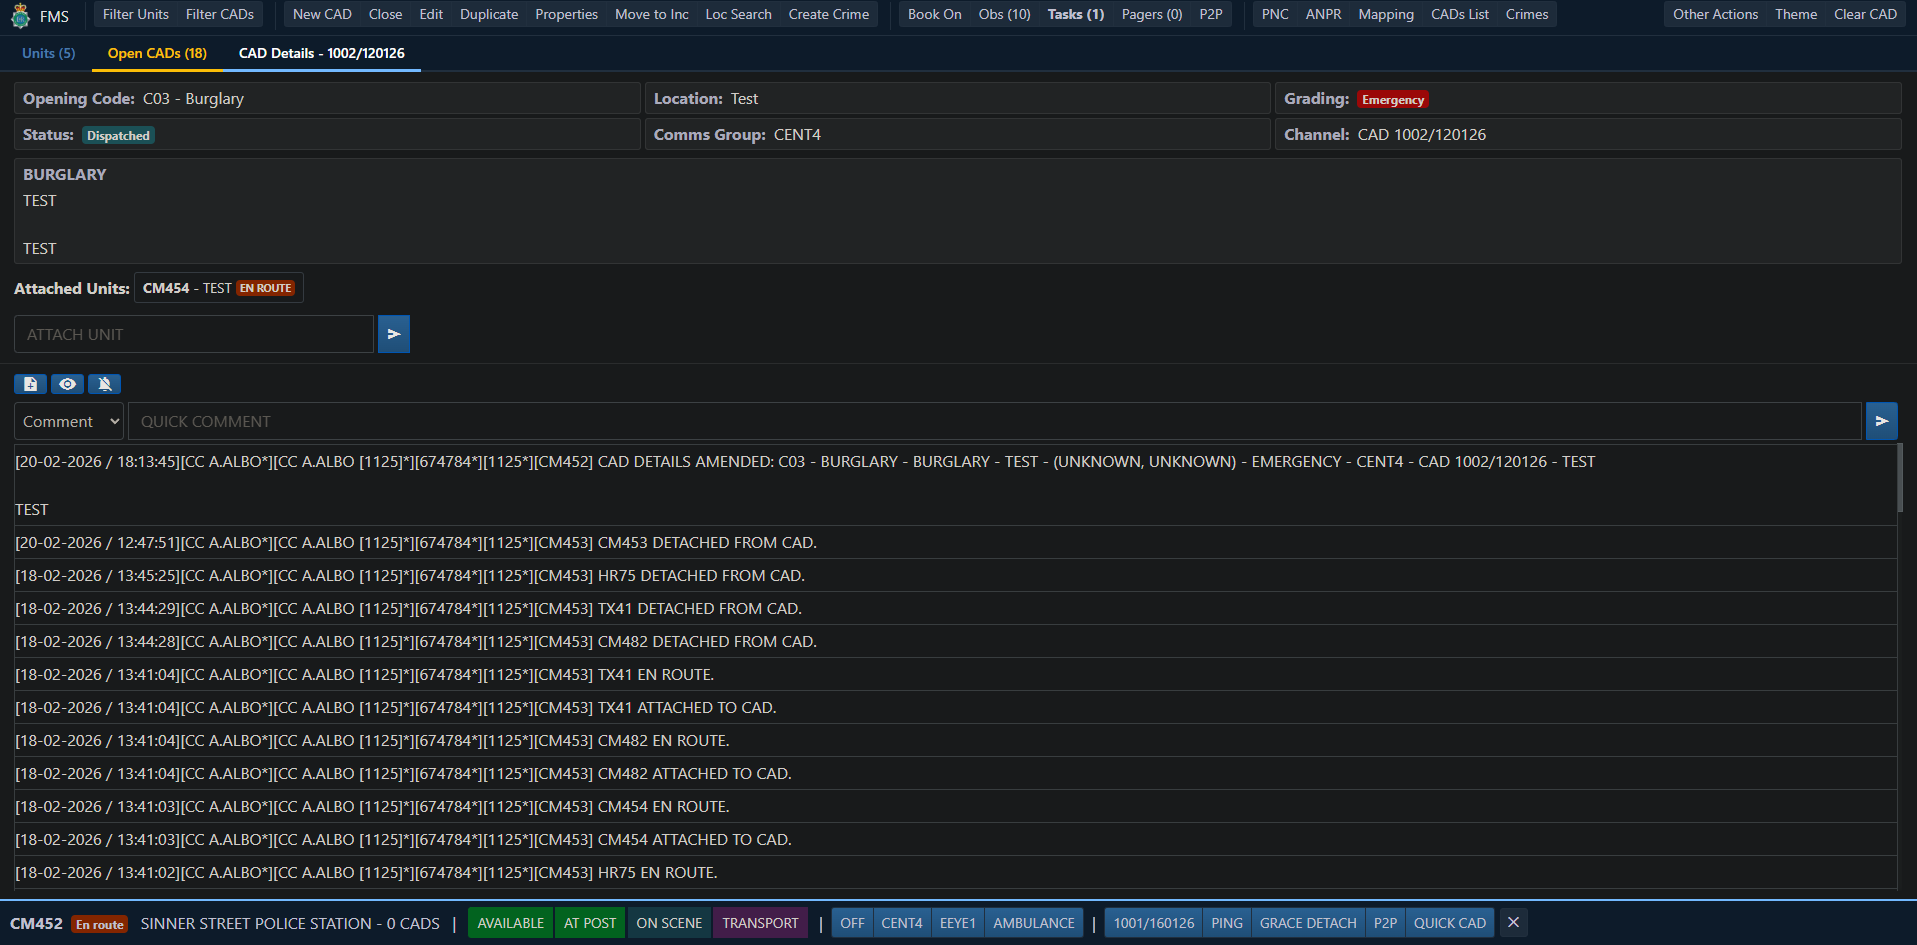Open the Other Actions menu
Screen dimensions: 1917x945
click(1715, 14)
